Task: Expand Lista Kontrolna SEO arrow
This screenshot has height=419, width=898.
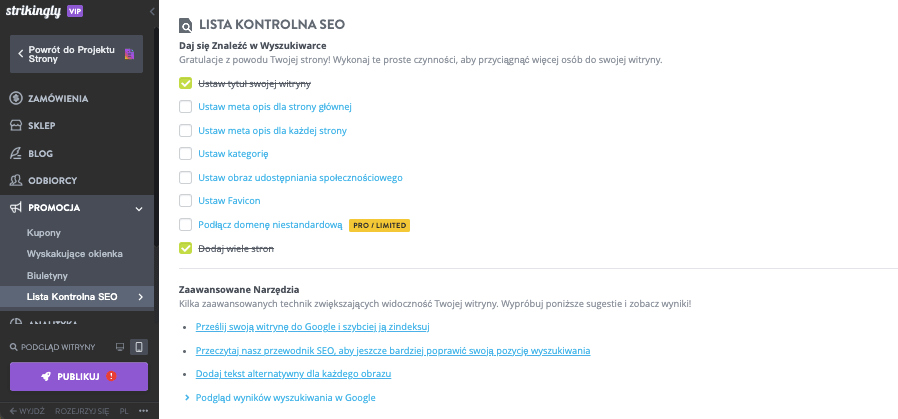Action: pyautogui.click(x=141, y=297)
